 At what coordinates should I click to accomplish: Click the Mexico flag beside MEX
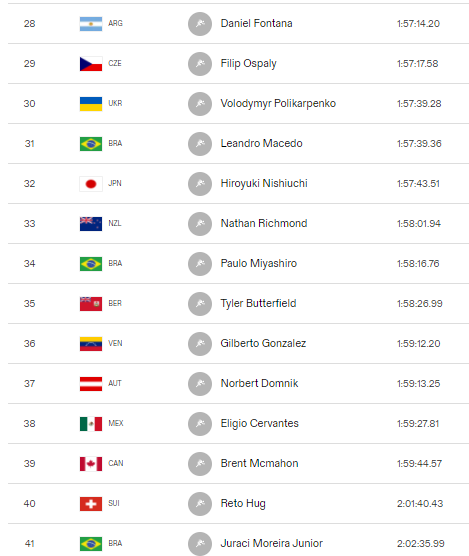click(x=91, y=424)
